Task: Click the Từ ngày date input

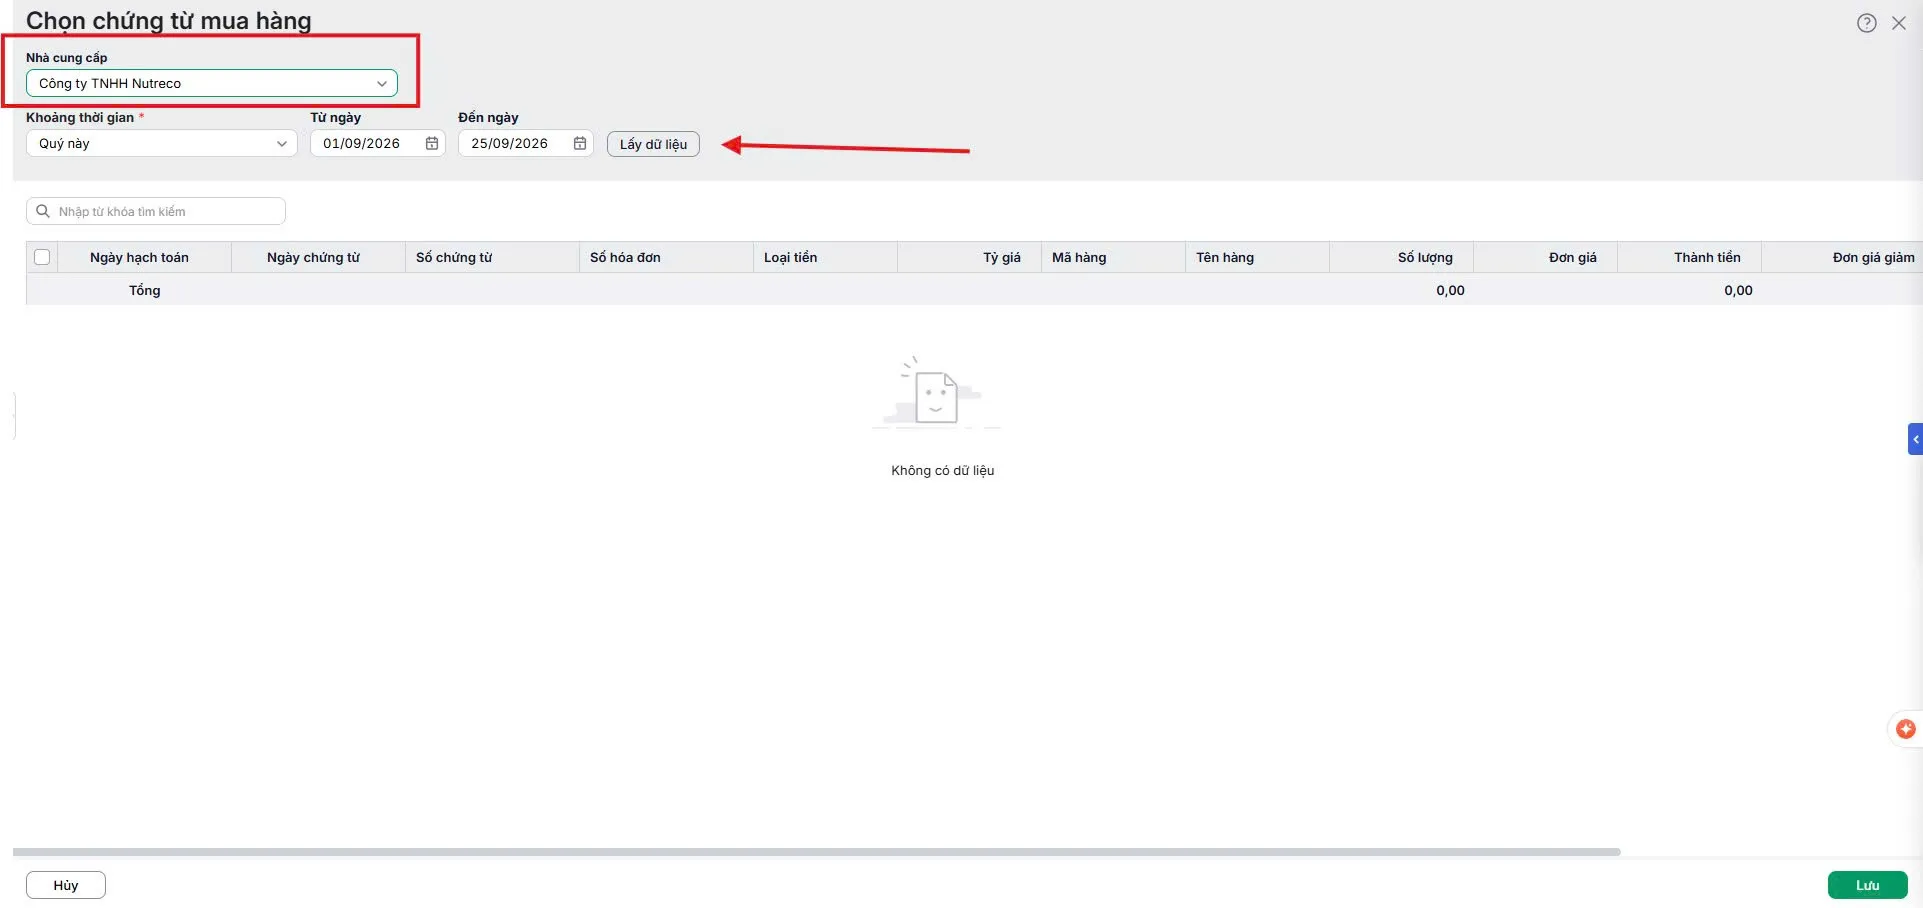Action: (378, 143)
